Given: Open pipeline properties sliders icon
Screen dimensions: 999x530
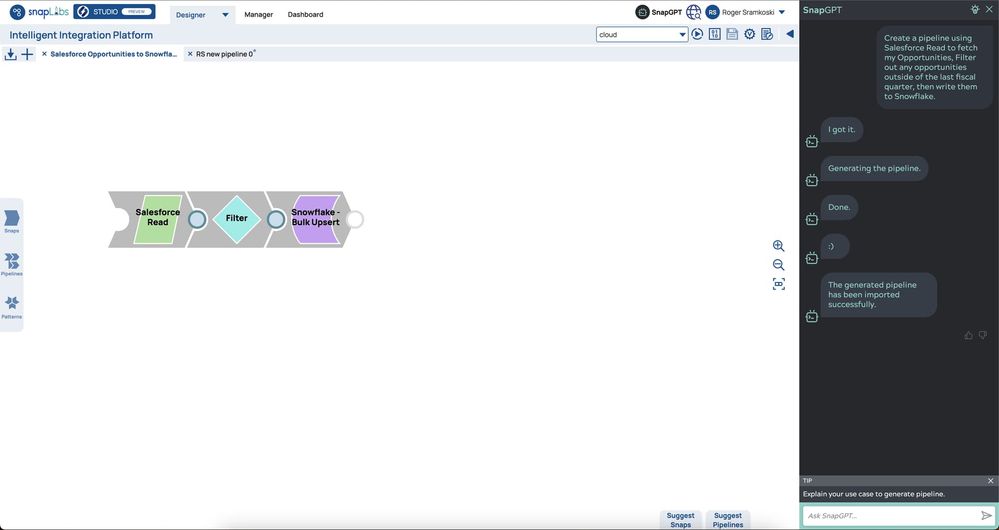Looking at the screenshot, I should (x=714, y=34).
